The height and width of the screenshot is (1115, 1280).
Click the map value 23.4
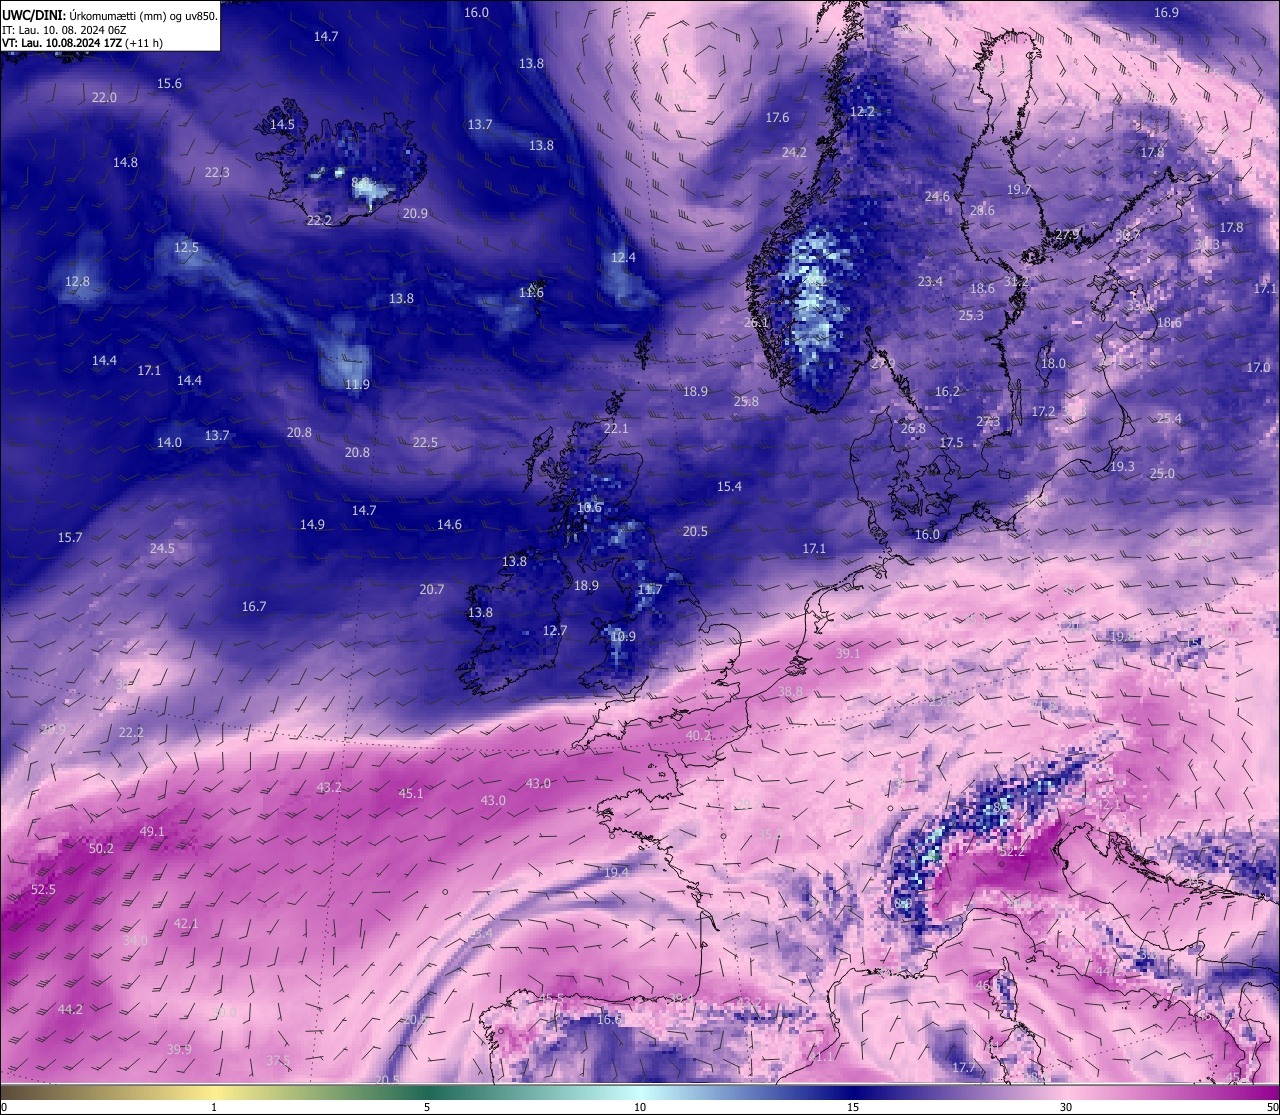930,282
